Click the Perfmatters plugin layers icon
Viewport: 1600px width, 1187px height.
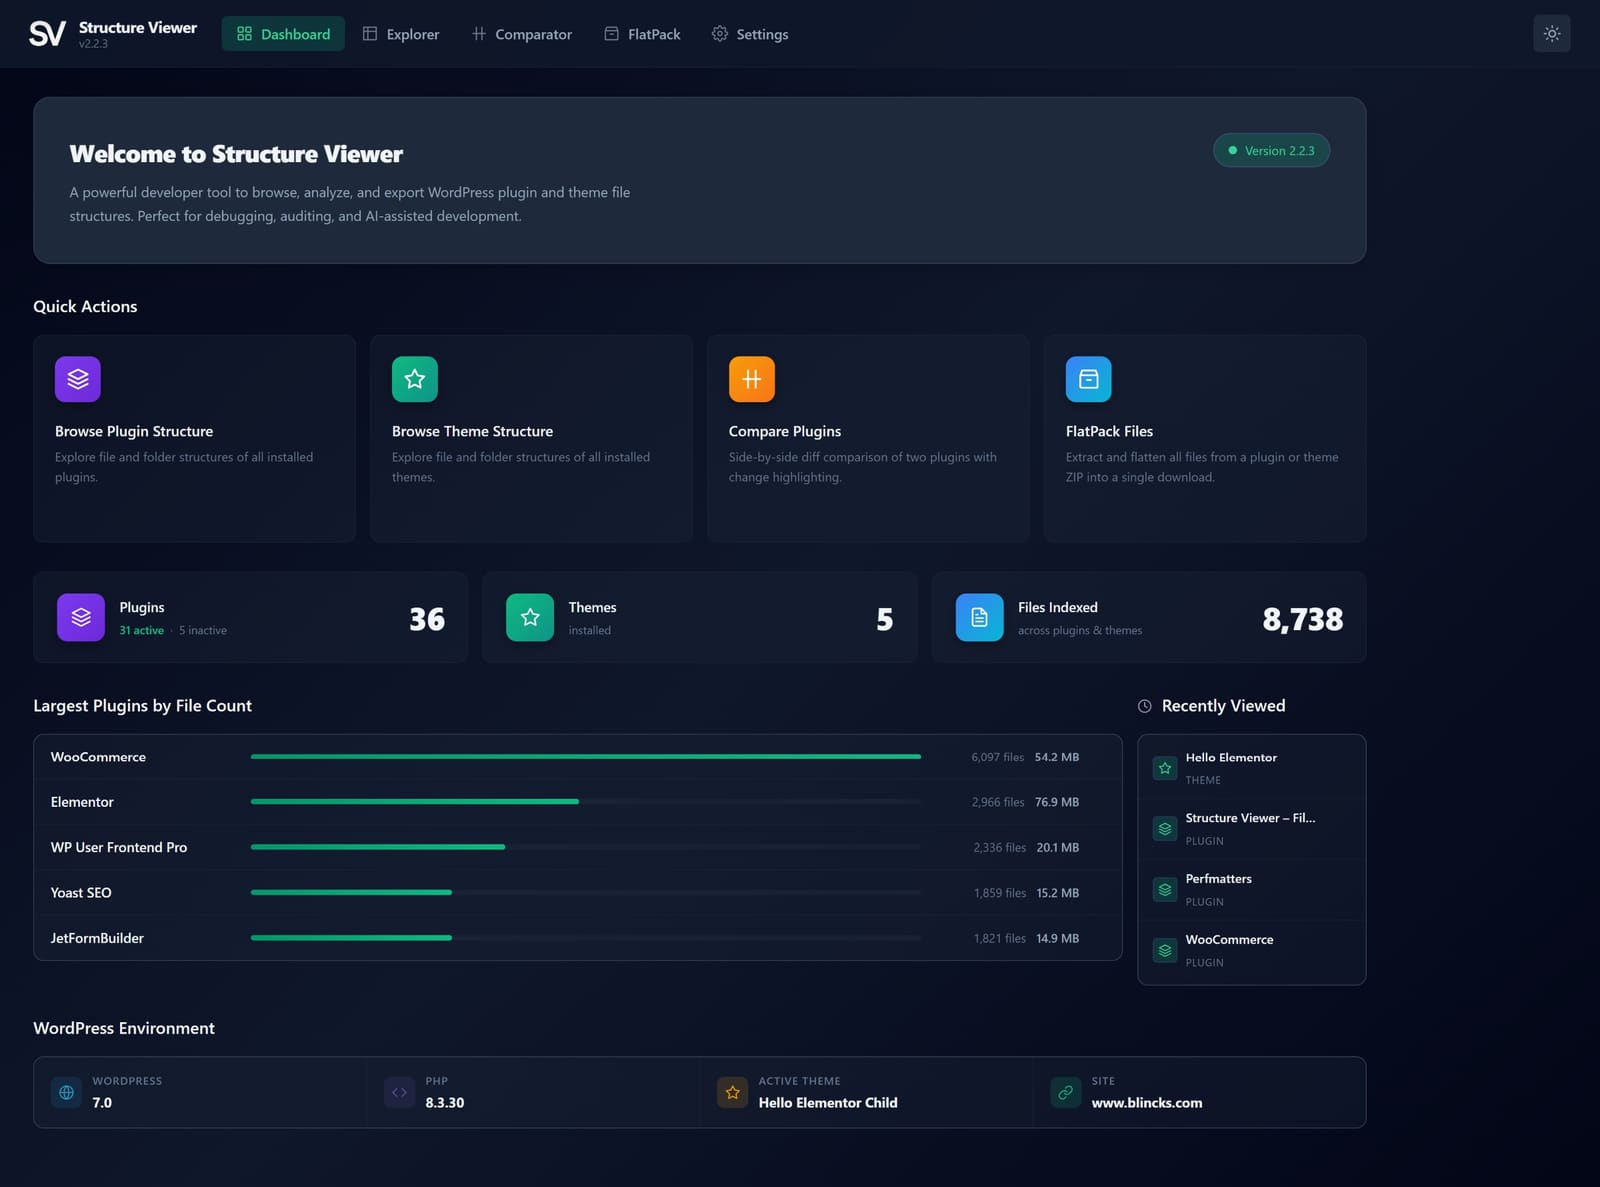(x=1165, y=890)
